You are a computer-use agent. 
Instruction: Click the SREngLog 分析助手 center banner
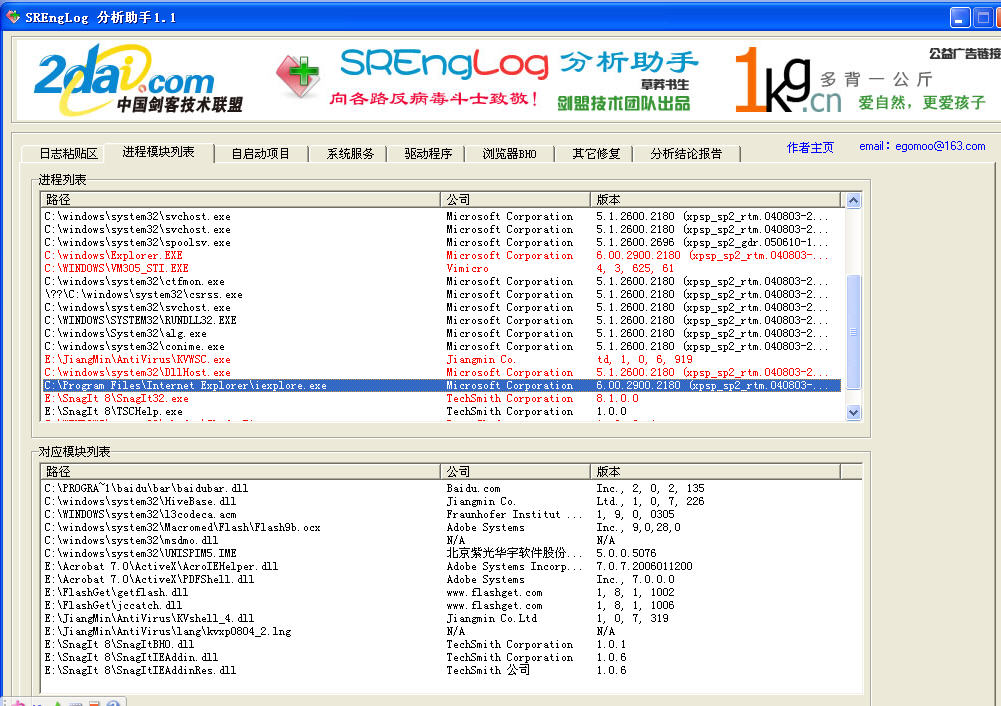488,80
